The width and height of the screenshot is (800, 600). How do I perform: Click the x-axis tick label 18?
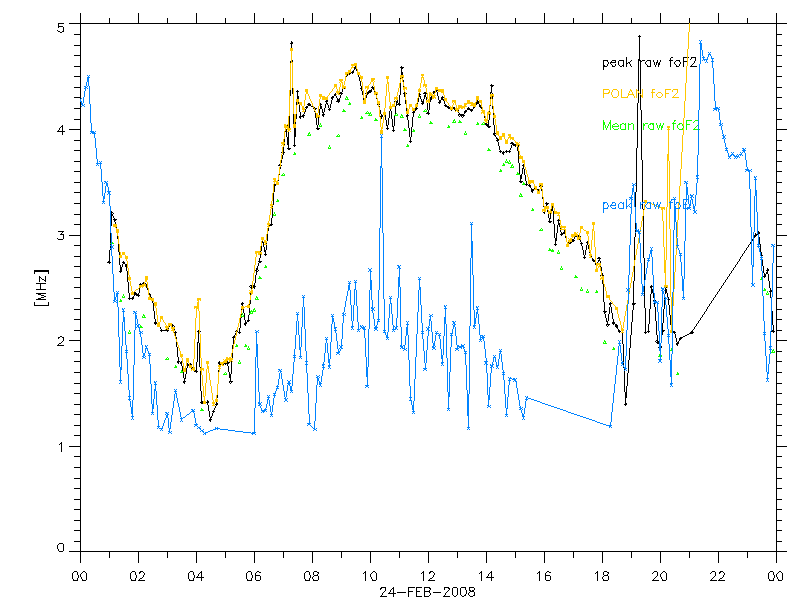tap(602, 576)
